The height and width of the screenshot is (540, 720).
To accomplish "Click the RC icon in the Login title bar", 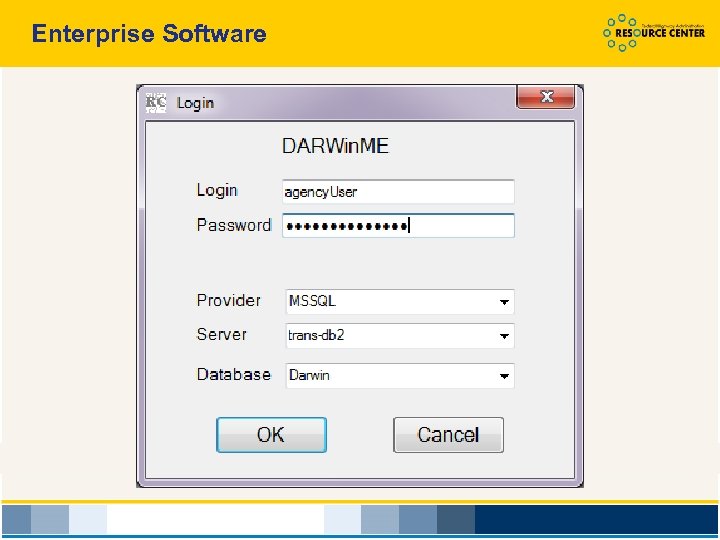I will pos(156,103).
